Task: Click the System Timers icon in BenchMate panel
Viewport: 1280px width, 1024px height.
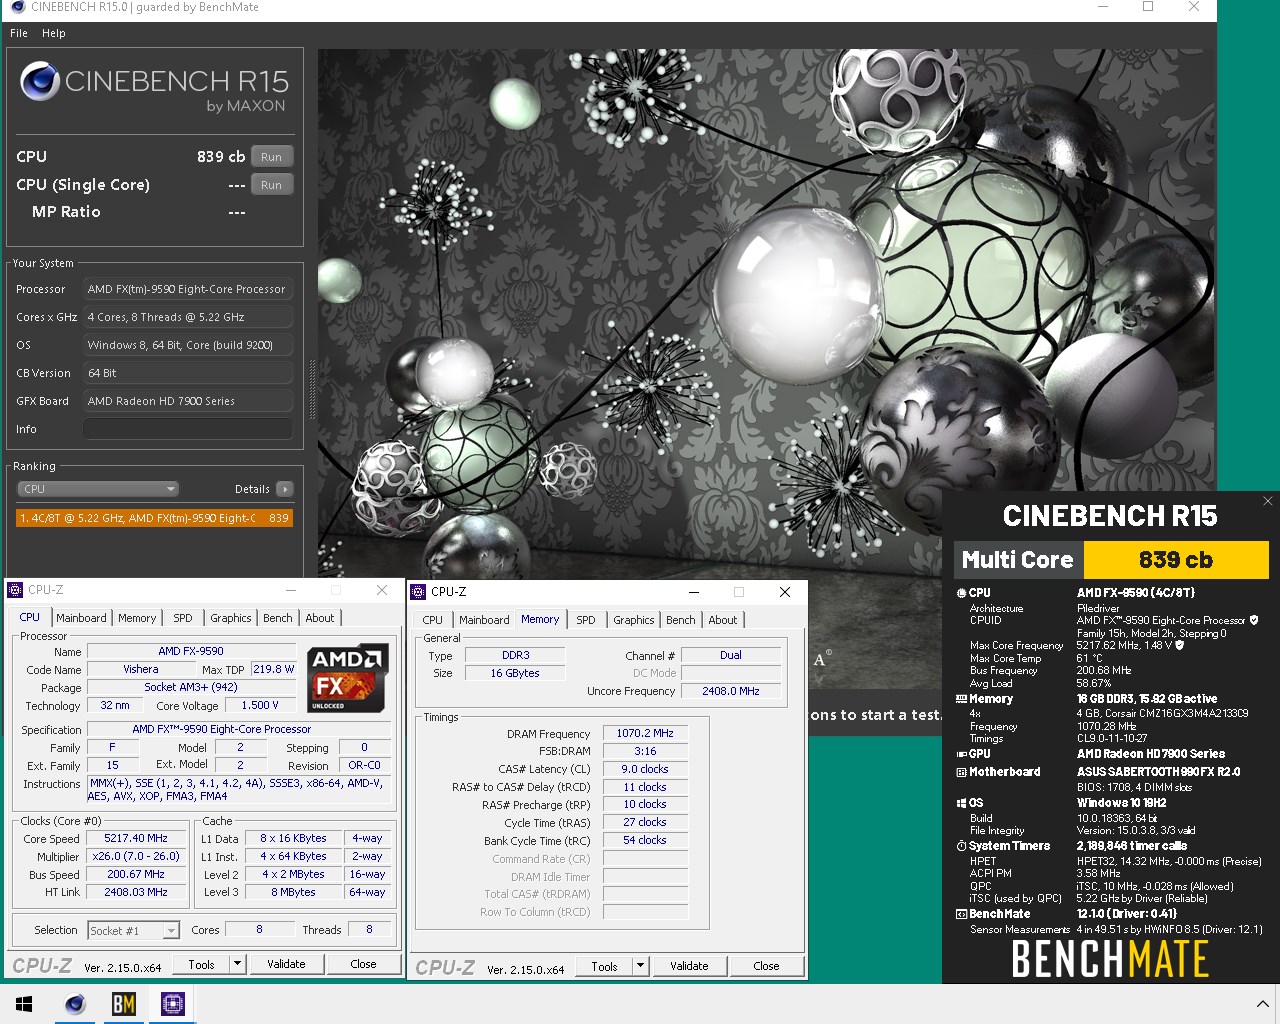Action: point(962,846)
